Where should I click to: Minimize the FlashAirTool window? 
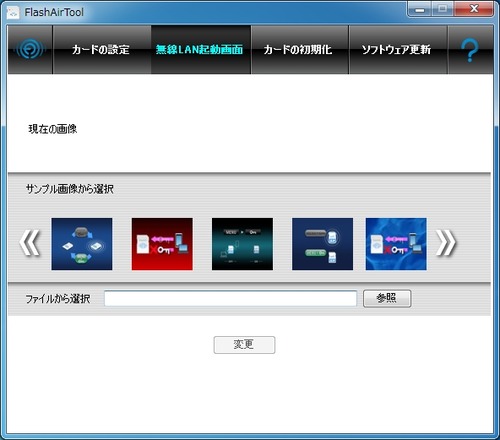click(x=420, y=9)
